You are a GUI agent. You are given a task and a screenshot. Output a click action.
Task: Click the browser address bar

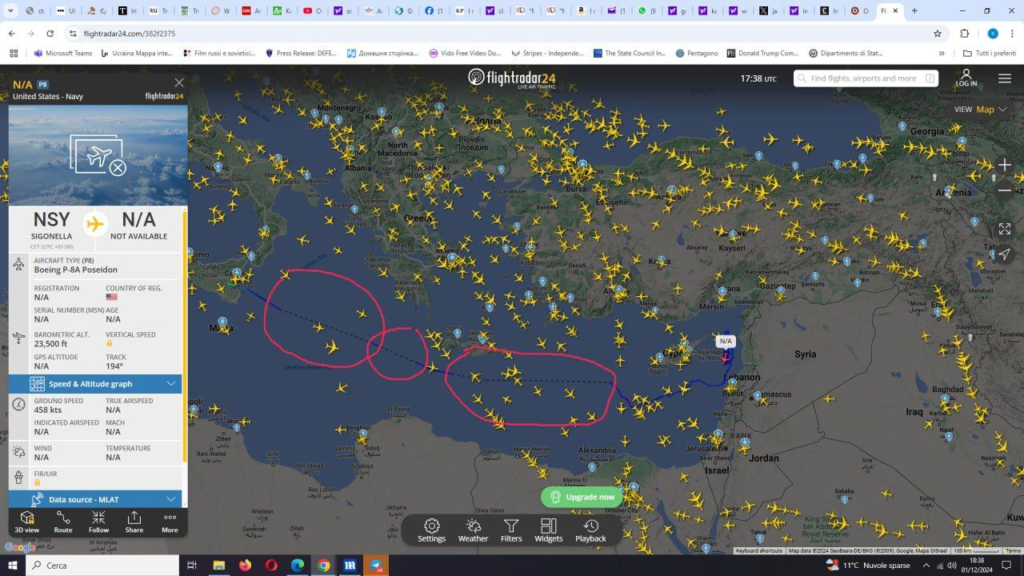(503, 33)
